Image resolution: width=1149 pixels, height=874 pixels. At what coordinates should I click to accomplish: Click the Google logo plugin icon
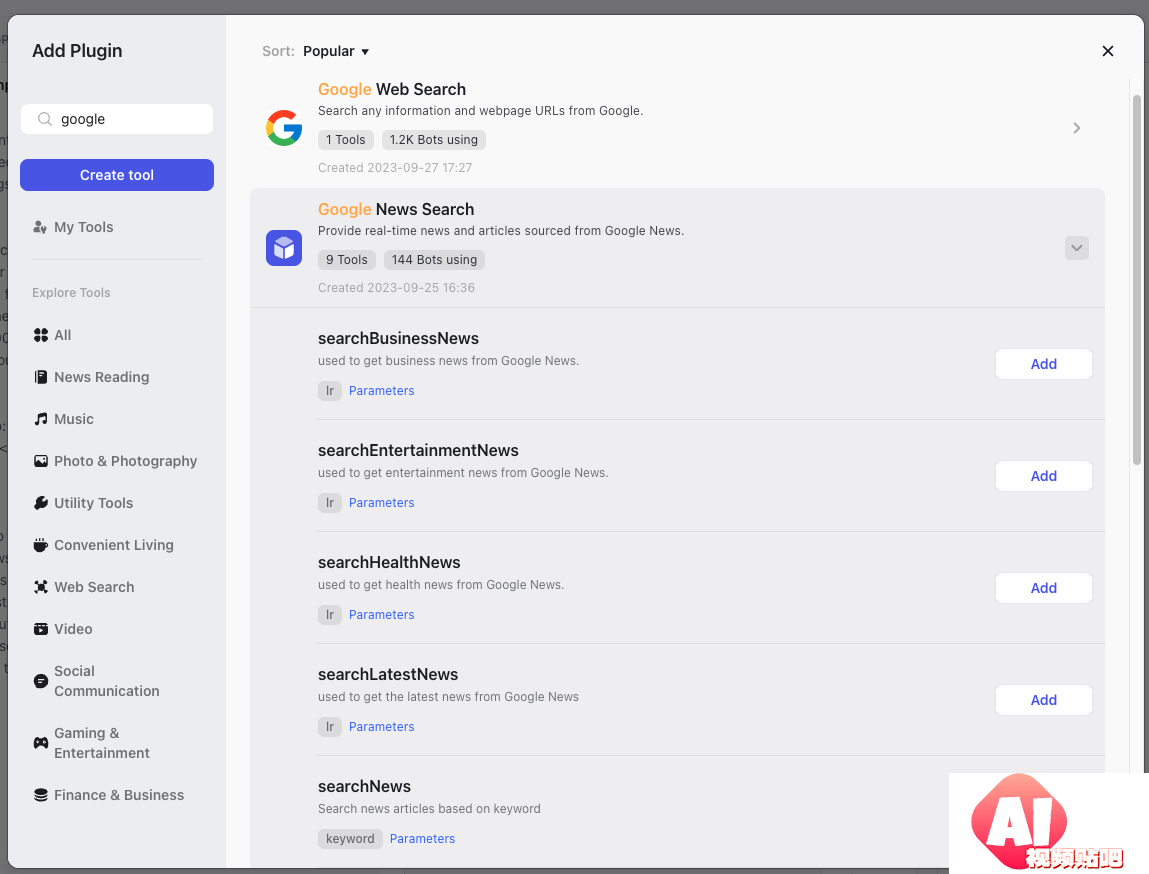coord(284,128)
